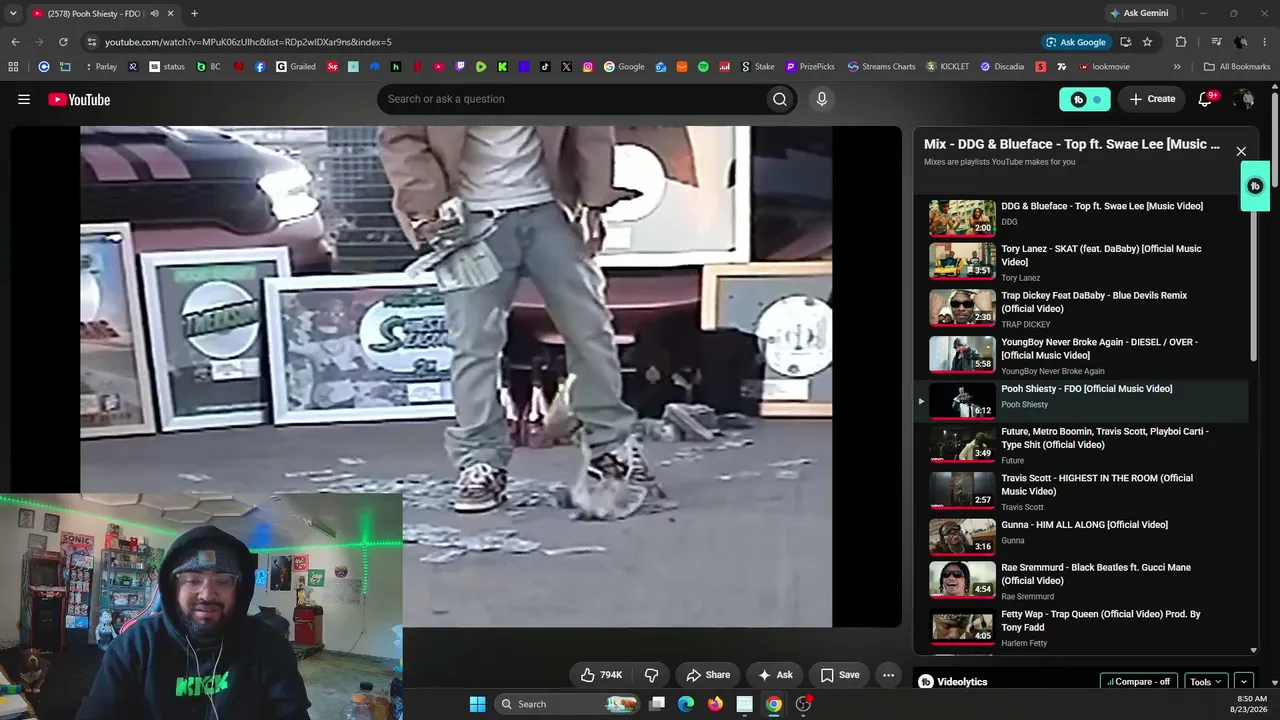
Task: Play Future - Type Shit playlist video
Action: 1080,445
